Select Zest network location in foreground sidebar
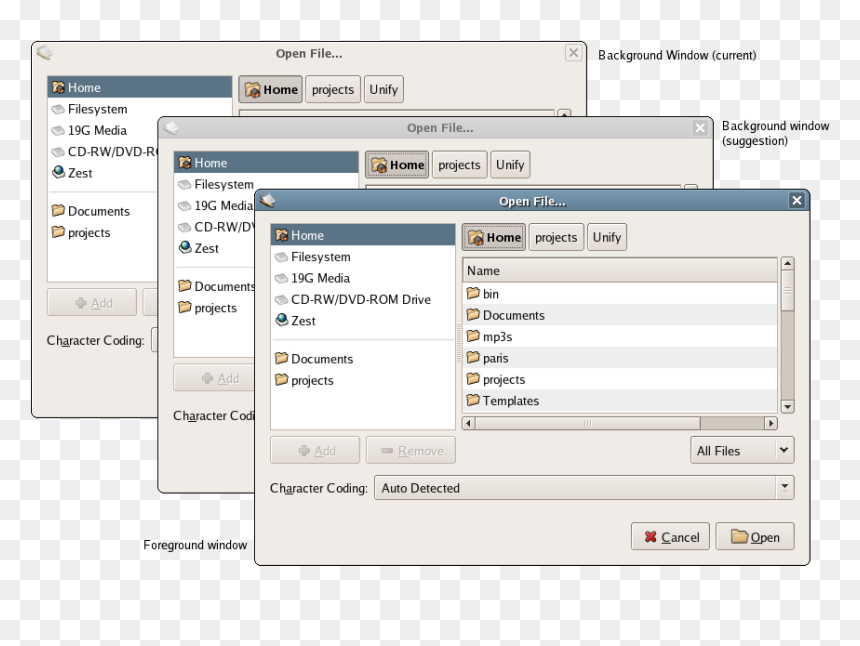860x646 pixels. pyautogui.click(x=363, y=321)
